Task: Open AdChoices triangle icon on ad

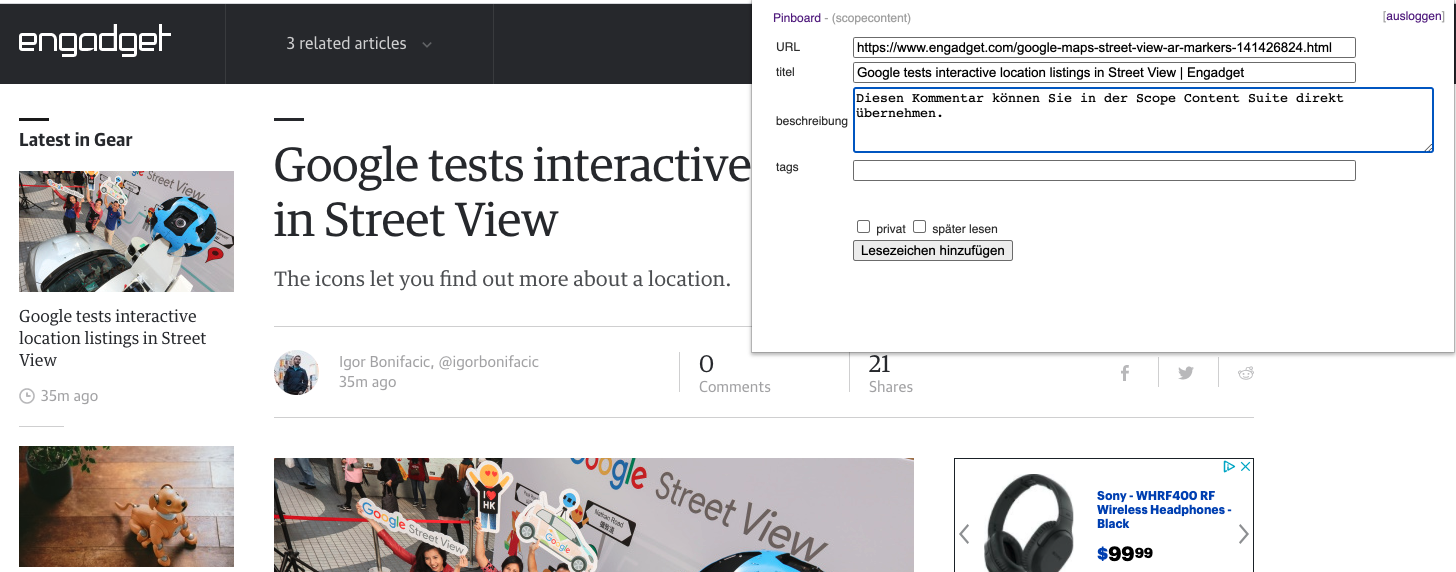Action: tap(1230, 467)
